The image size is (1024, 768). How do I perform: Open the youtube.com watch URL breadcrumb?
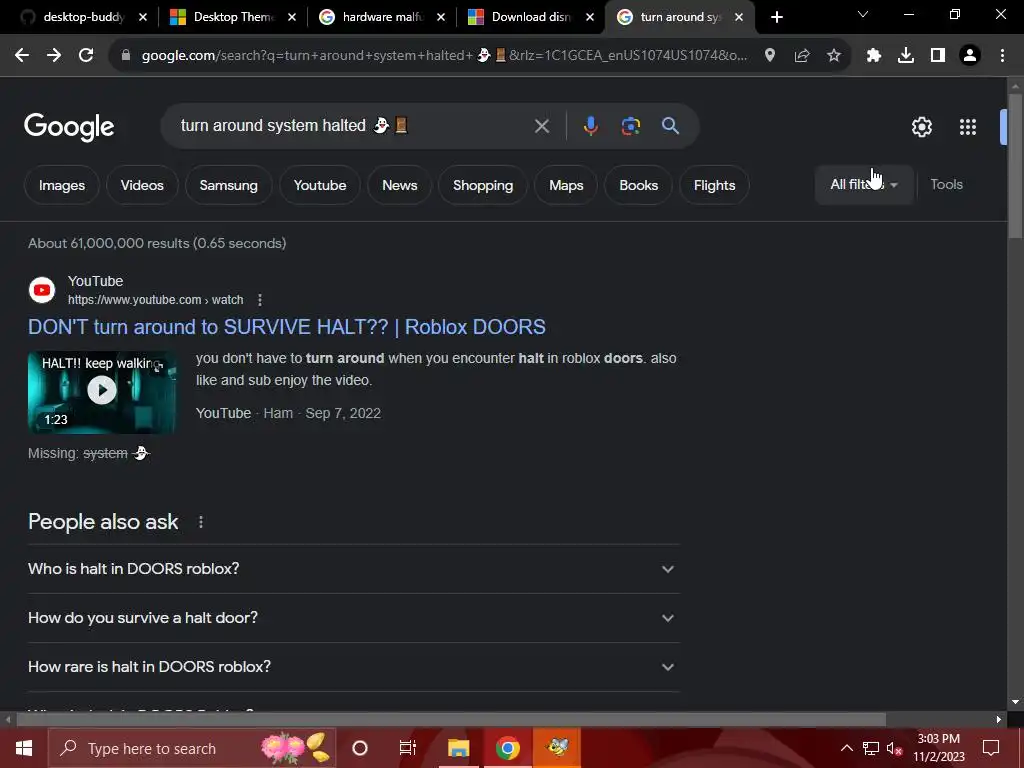(155, 300)
